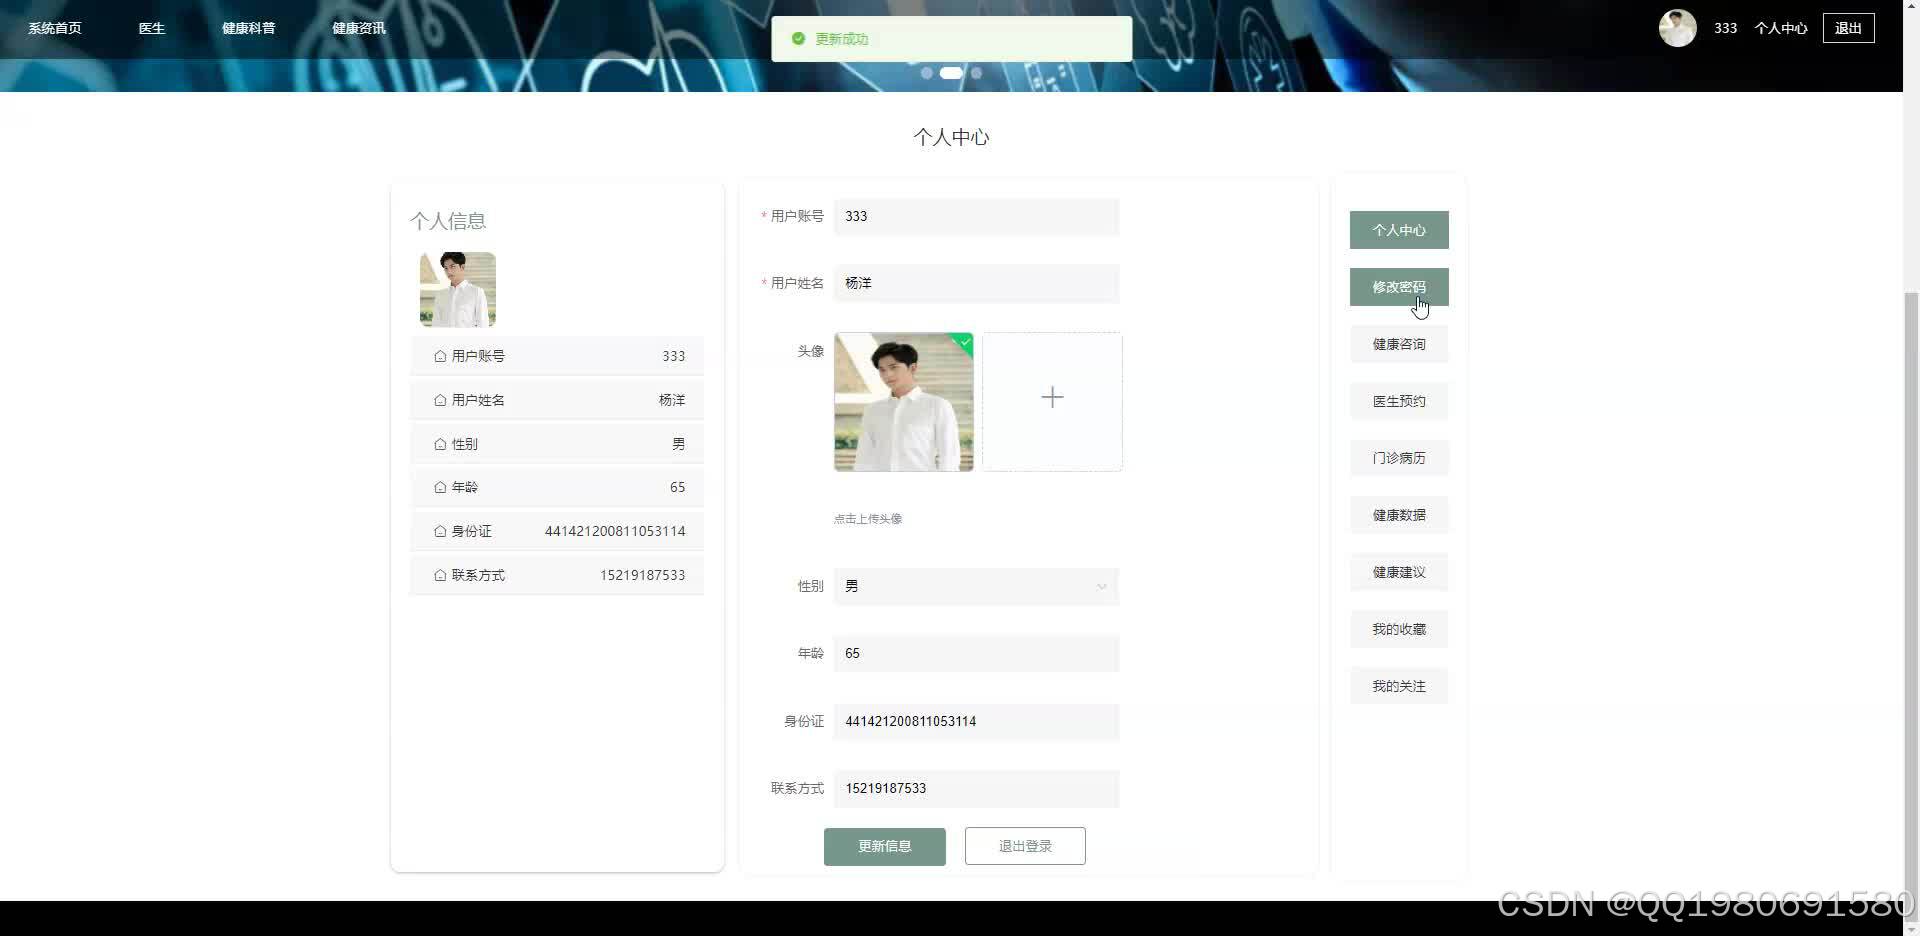
Task: Open 修改密码 in right sidebar
Action: [x=1399, y=287]
